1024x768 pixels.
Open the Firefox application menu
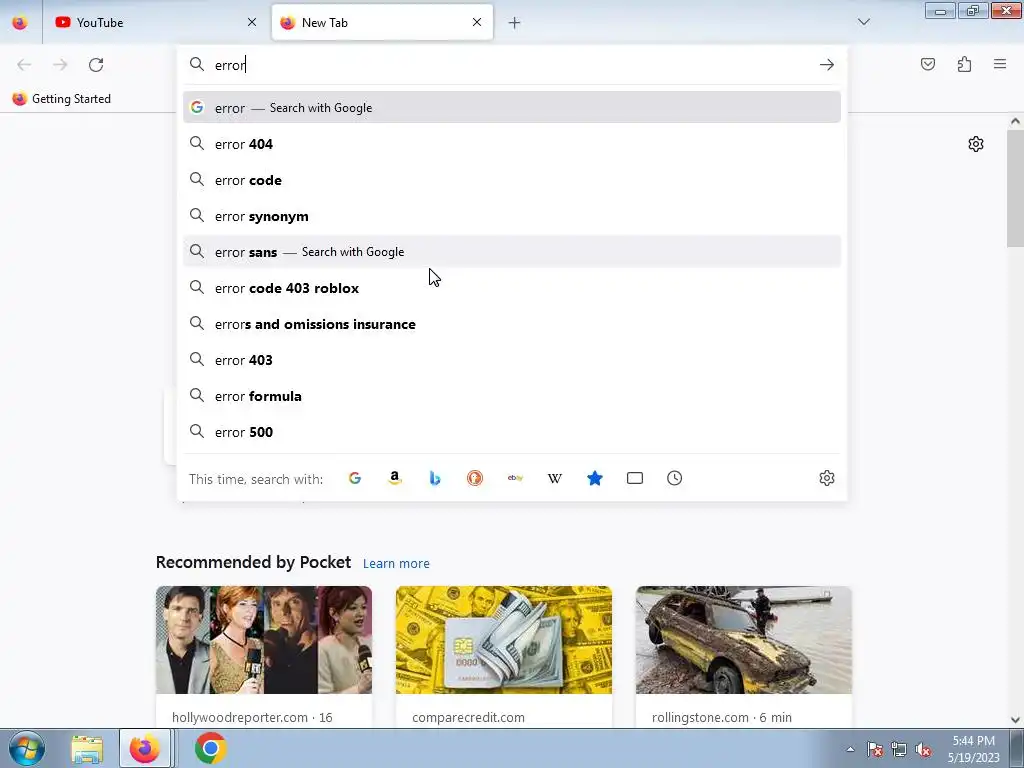[1000, 64]
